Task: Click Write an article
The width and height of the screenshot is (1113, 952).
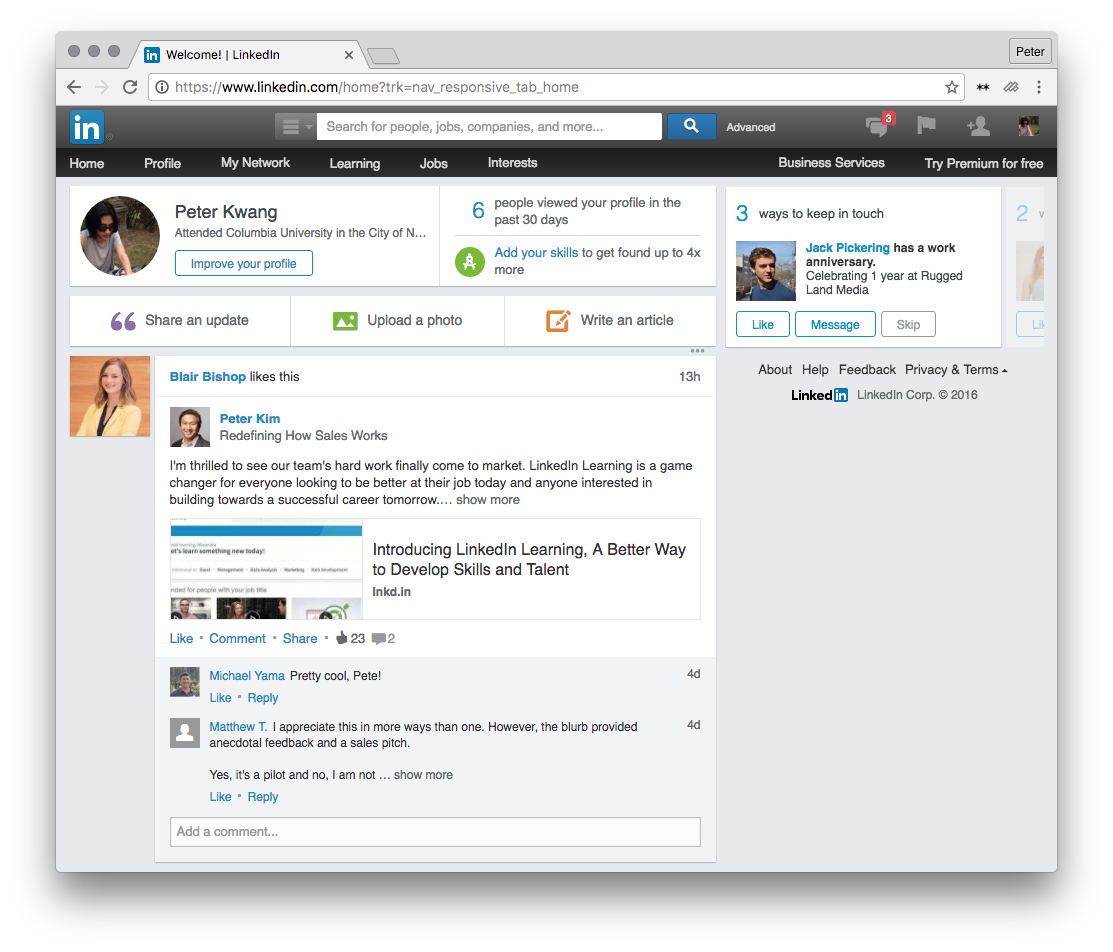Action: [610, 320]
